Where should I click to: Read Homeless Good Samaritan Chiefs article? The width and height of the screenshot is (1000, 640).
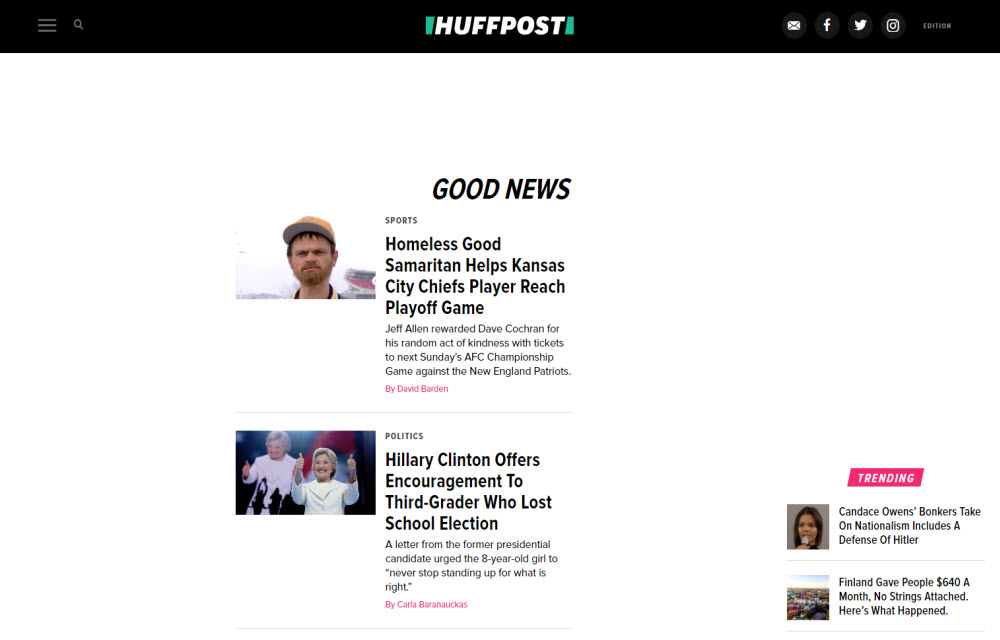[475, 275]
